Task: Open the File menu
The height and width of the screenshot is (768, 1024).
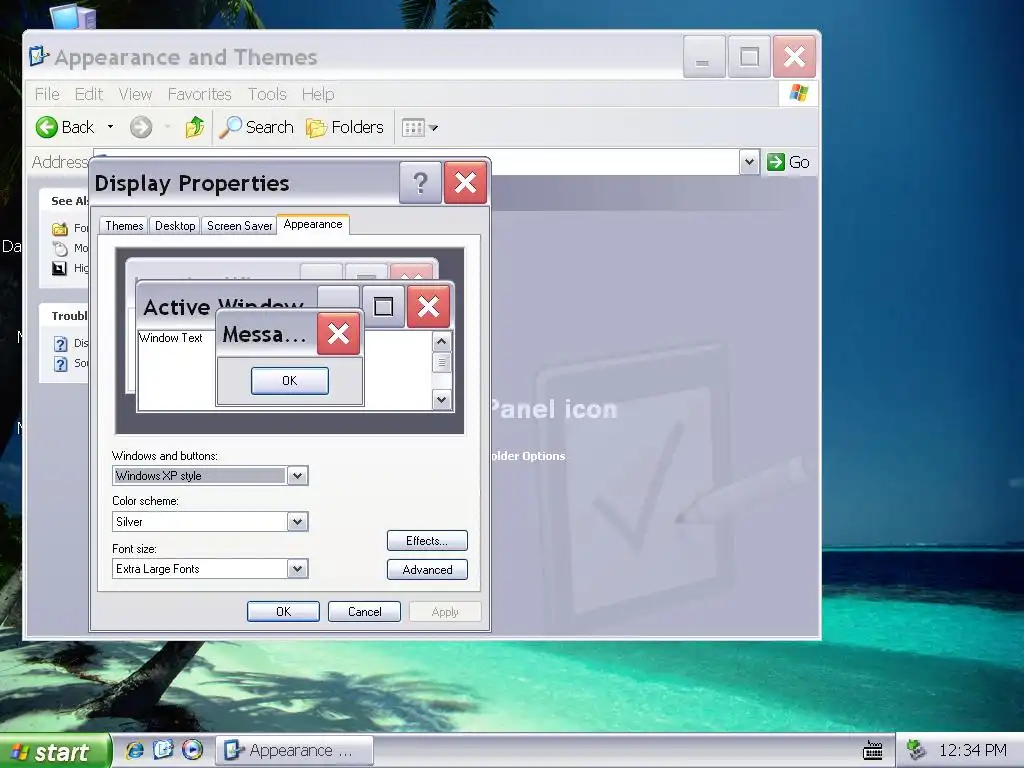Action: tap(47, 94)
